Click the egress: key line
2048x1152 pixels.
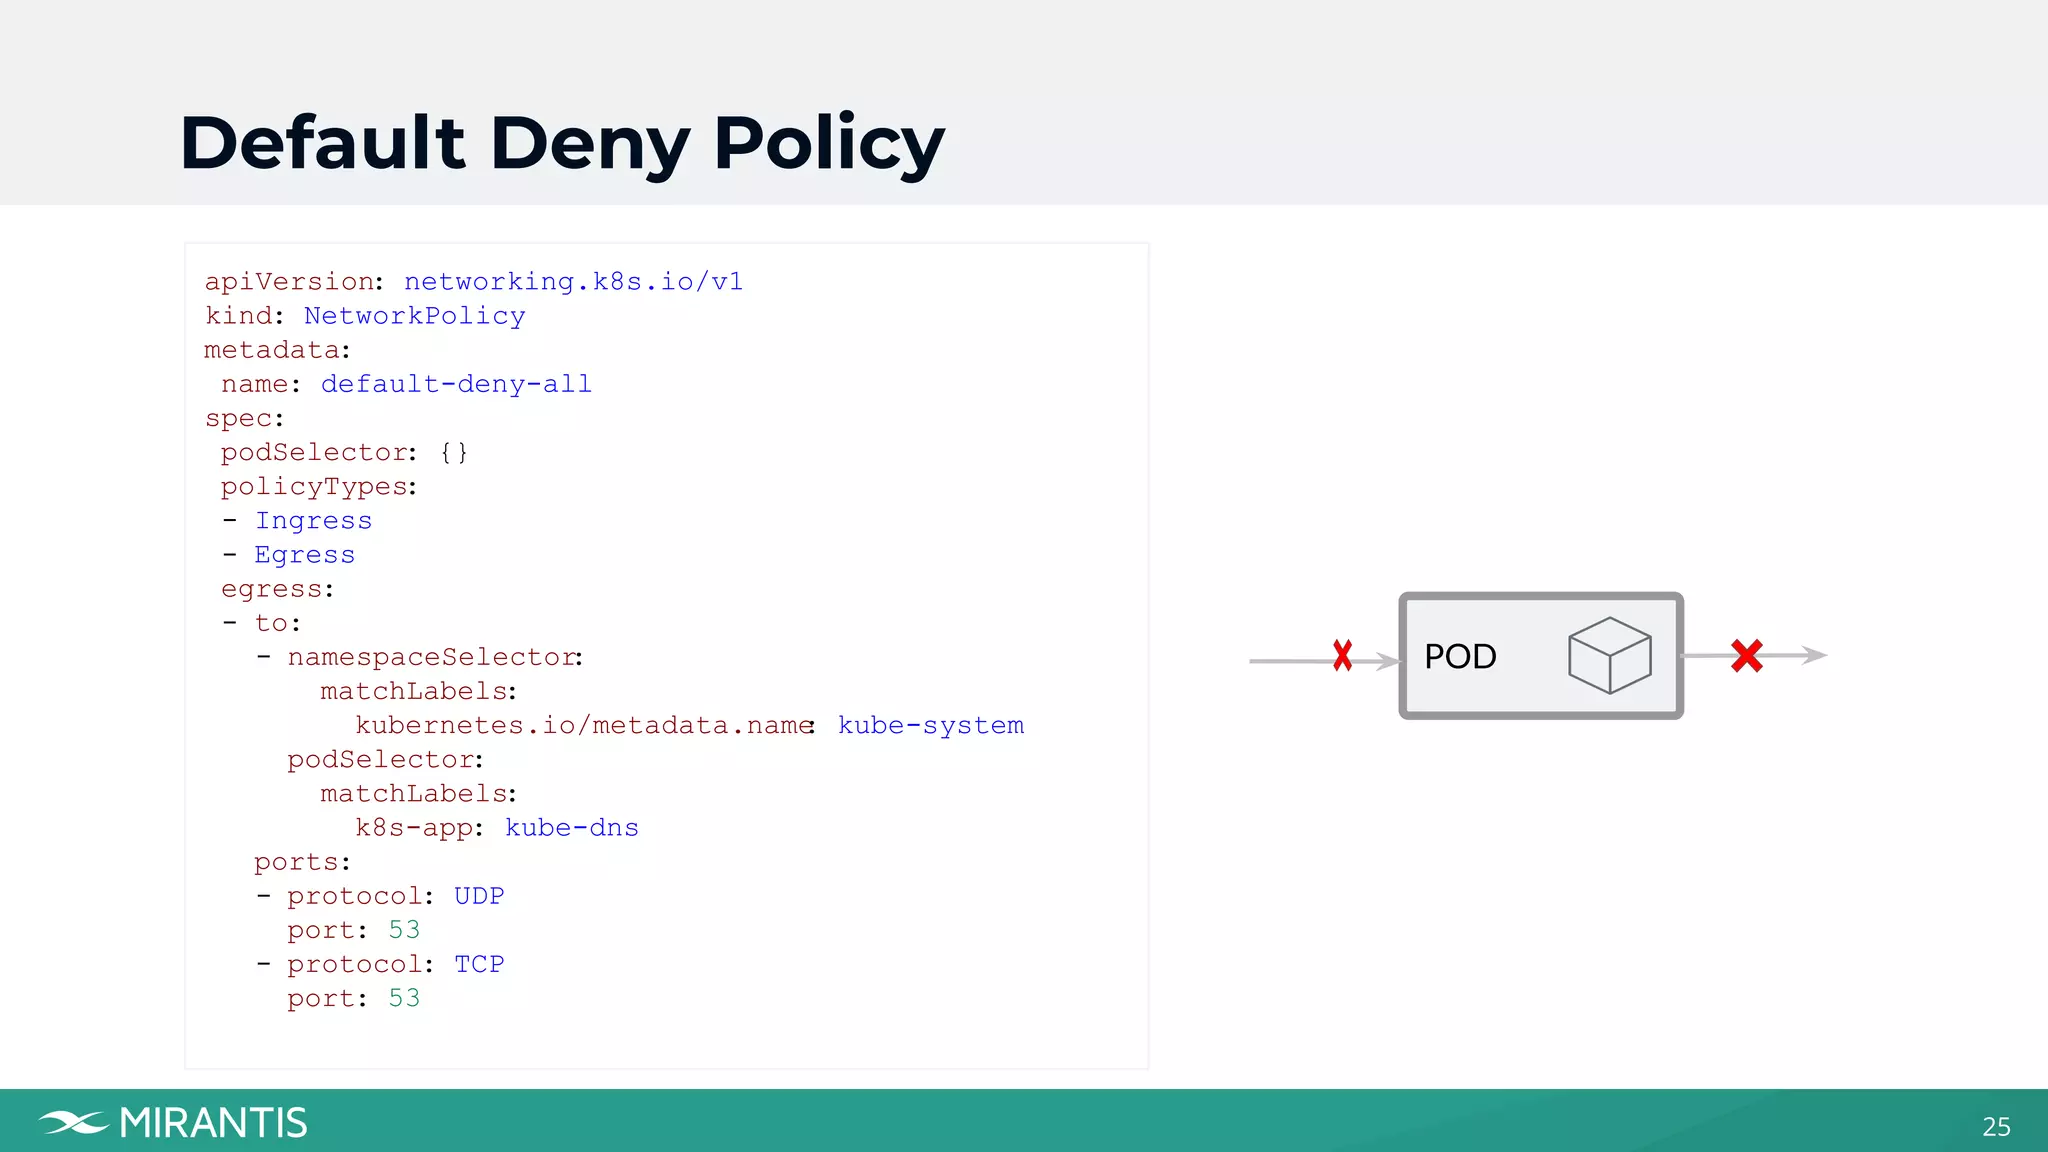[278, 589]
